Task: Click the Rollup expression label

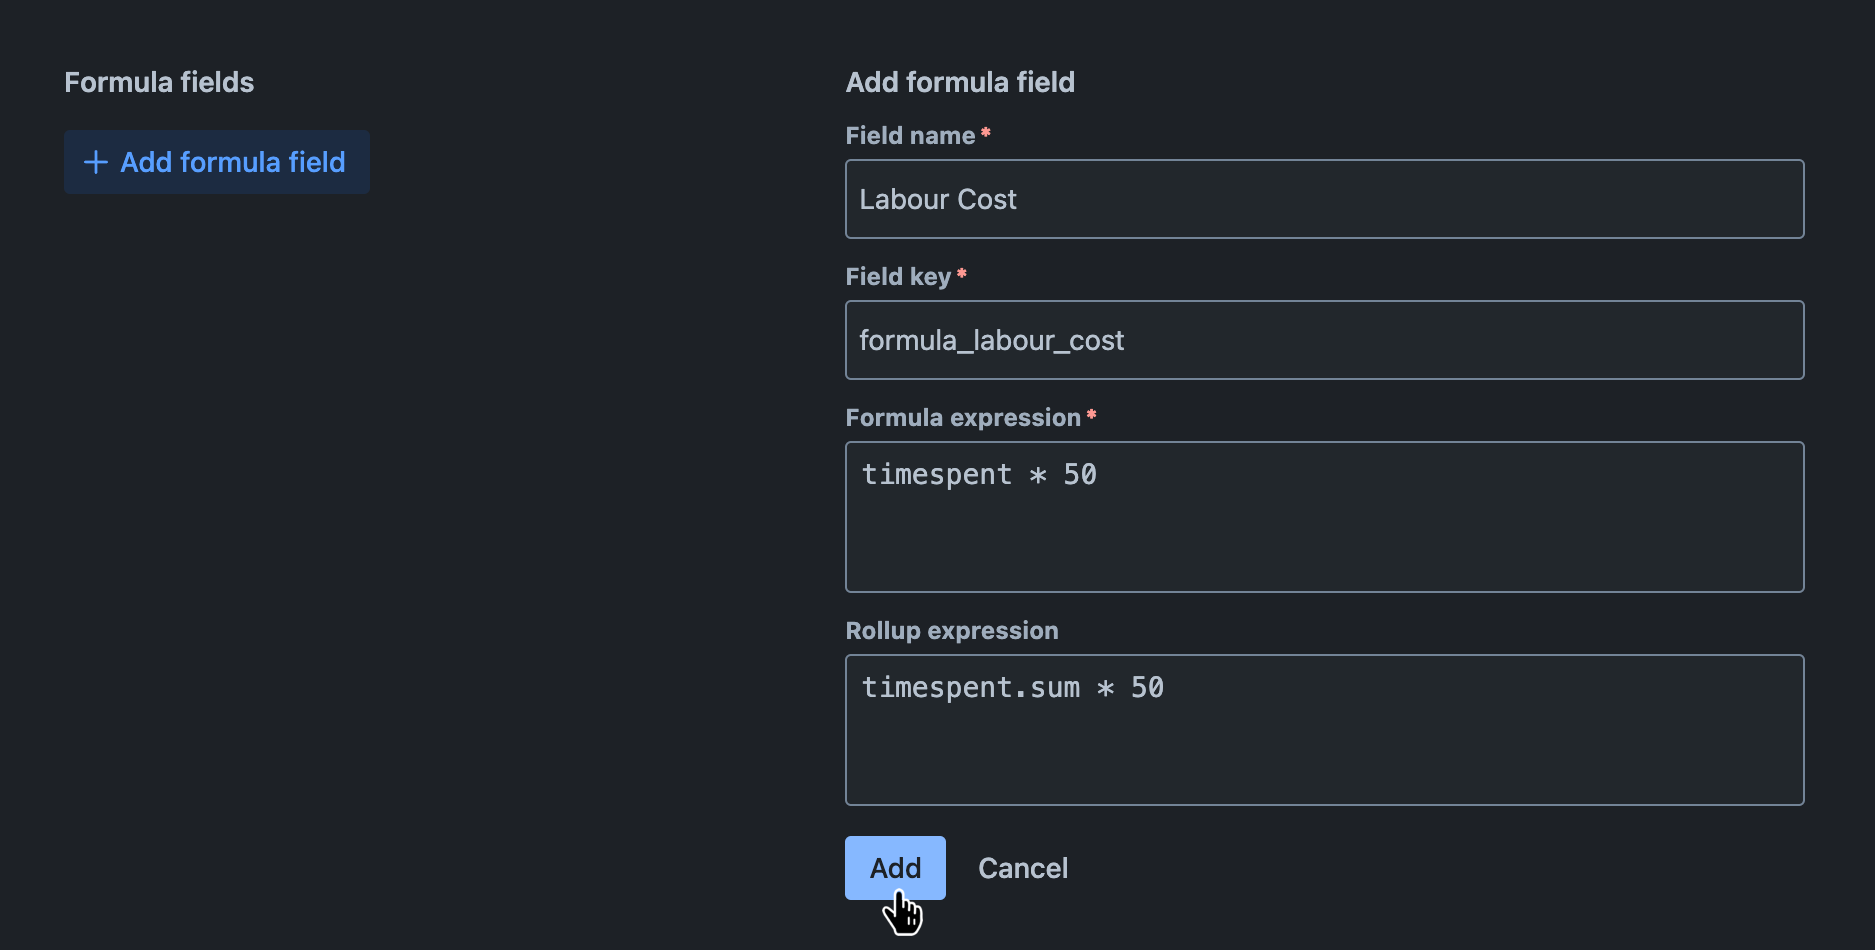Action: point(951,631)
